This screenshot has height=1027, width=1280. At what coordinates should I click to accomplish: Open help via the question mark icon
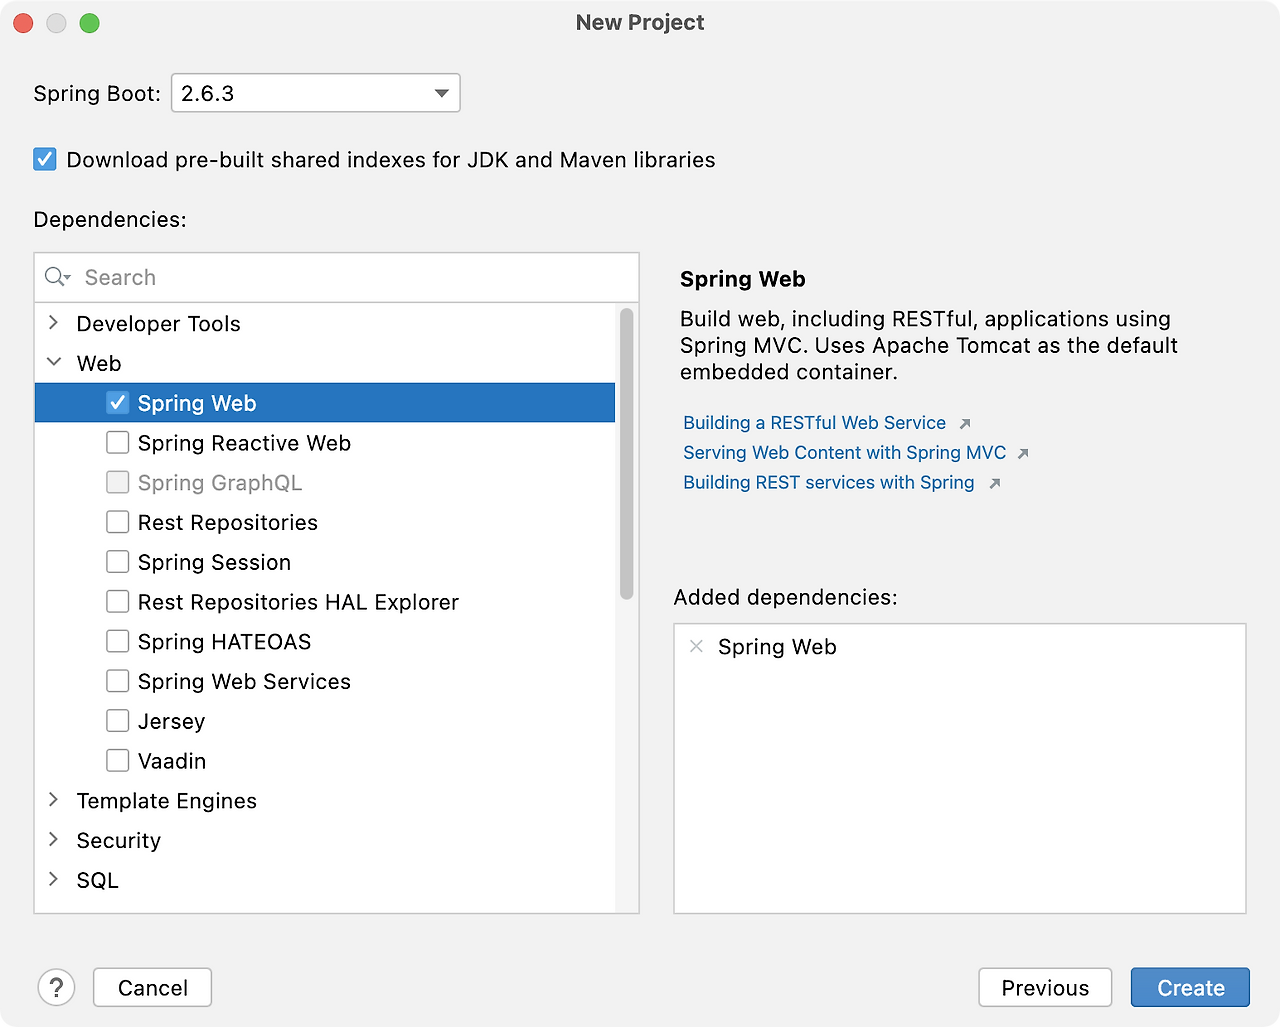pos(56,987)
